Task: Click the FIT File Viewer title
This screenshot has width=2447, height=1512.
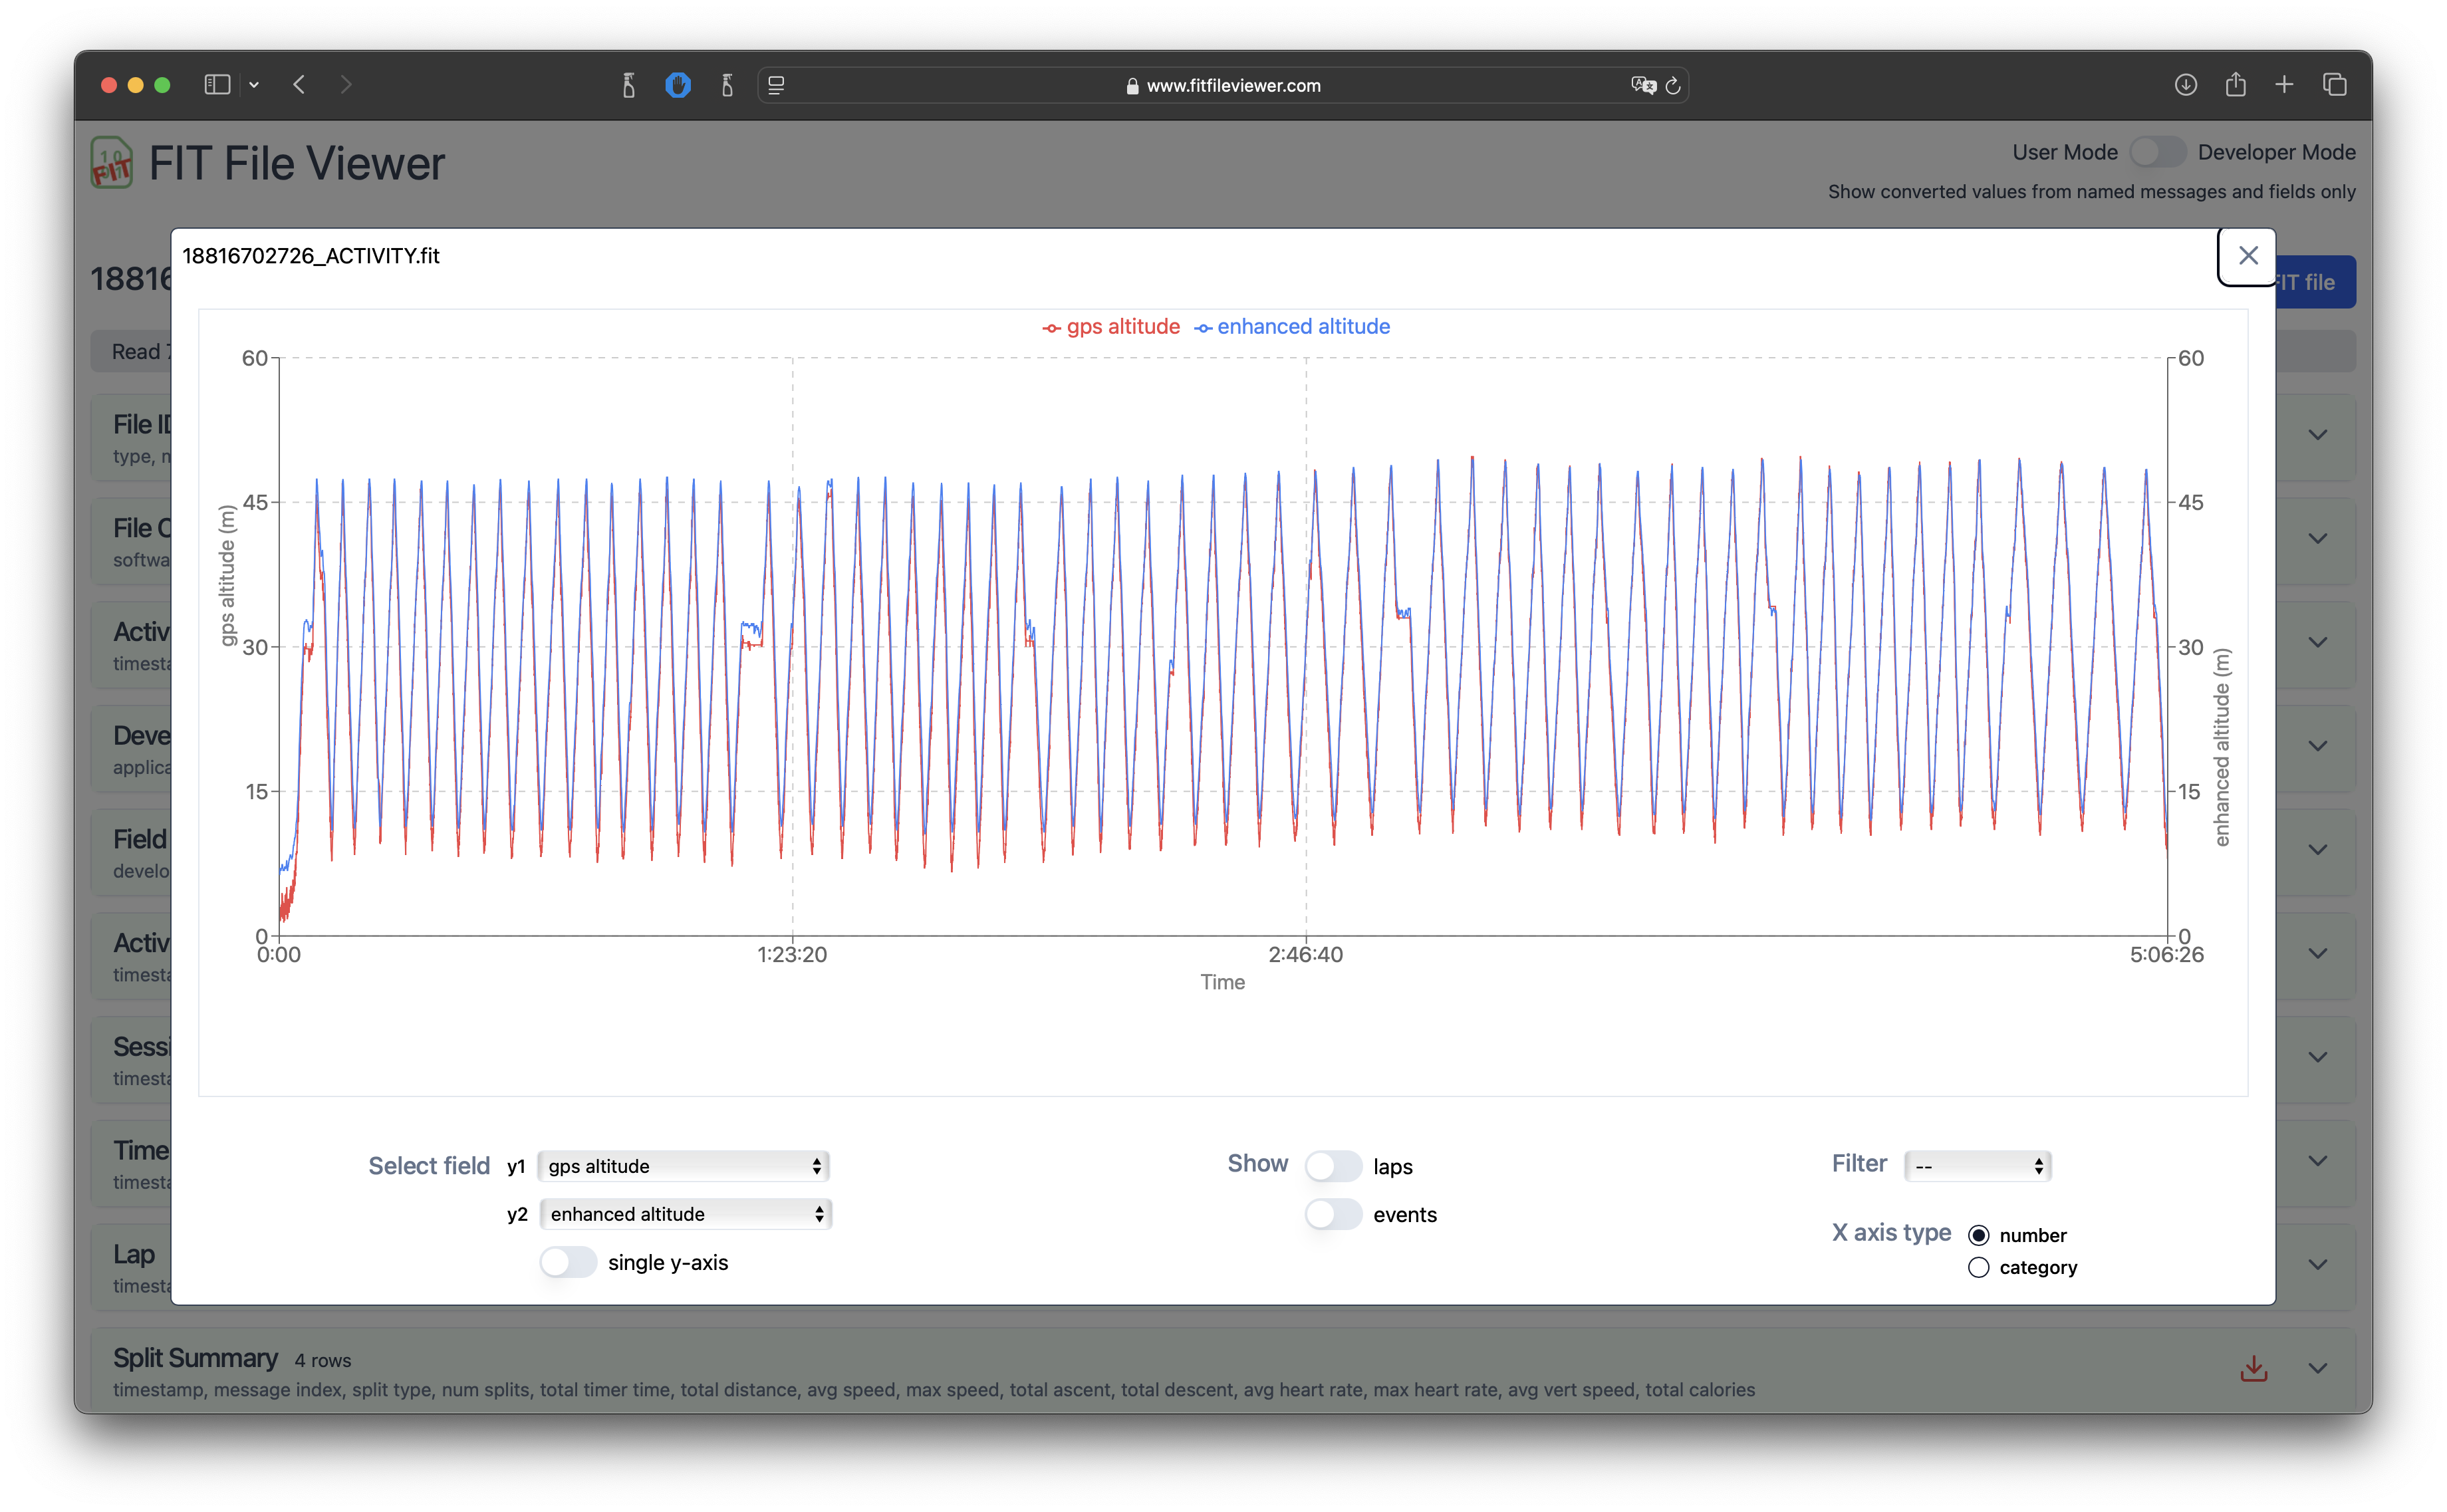Action: [297, 163]
